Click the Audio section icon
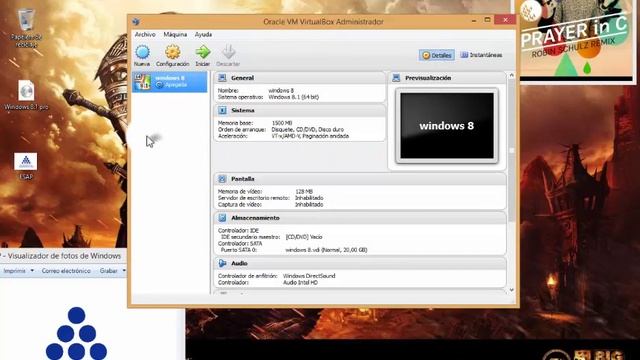 point(222,263)
